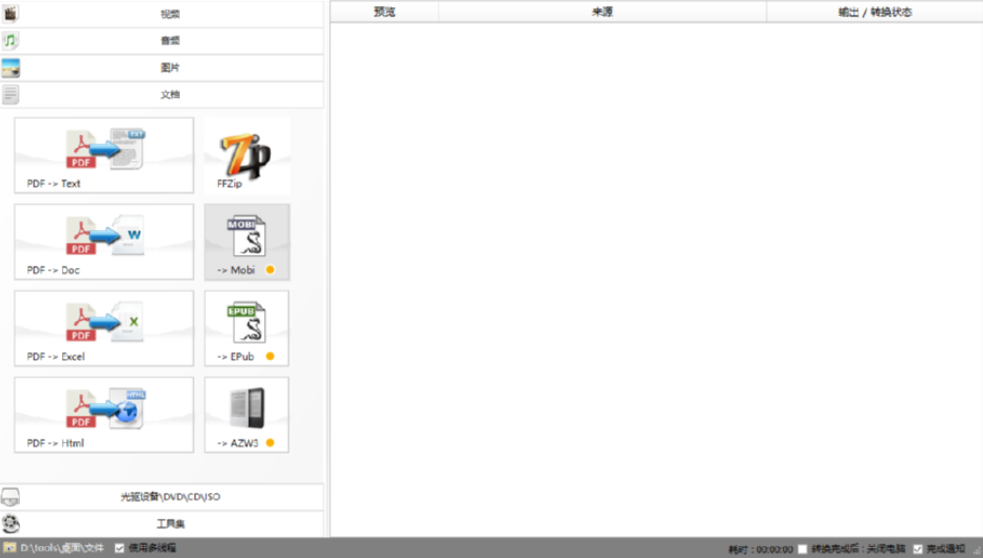
Task: Select the PDF -> Text conversion tile
Action: coord(104,155)
